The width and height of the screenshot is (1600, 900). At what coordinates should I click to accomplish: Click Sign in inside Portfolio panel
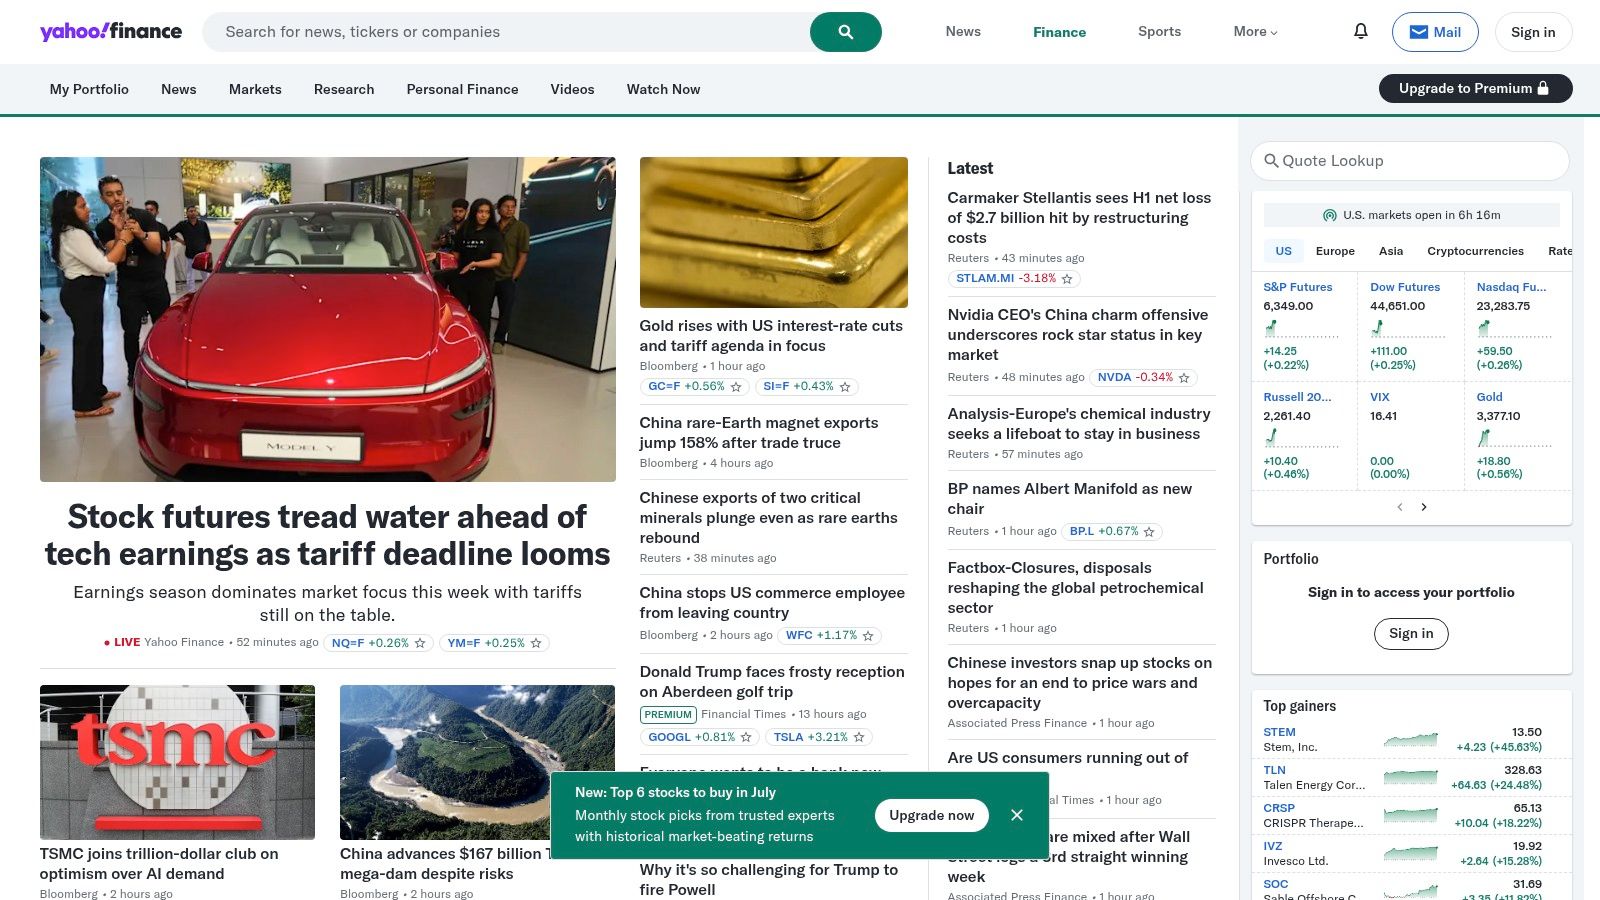tap(1411, 633)
